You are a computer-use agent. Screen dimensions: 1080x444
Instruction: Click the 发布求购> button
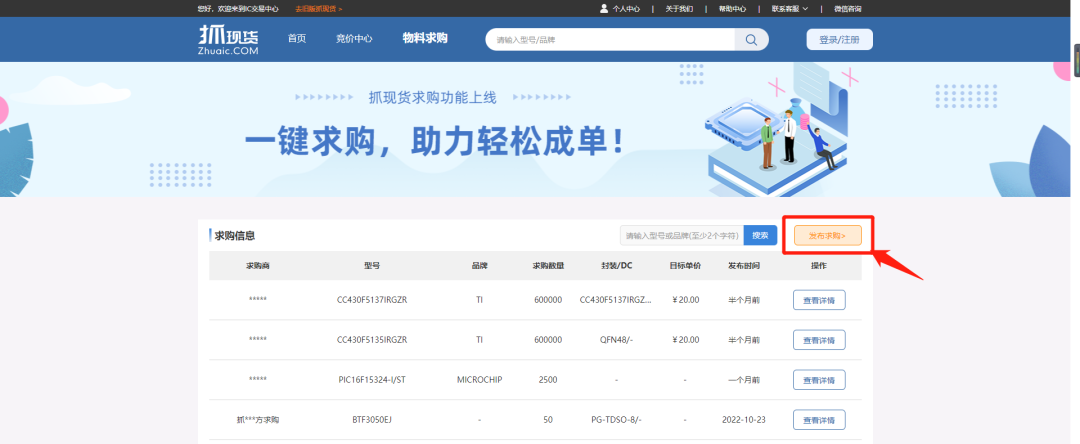pos(827,235)
